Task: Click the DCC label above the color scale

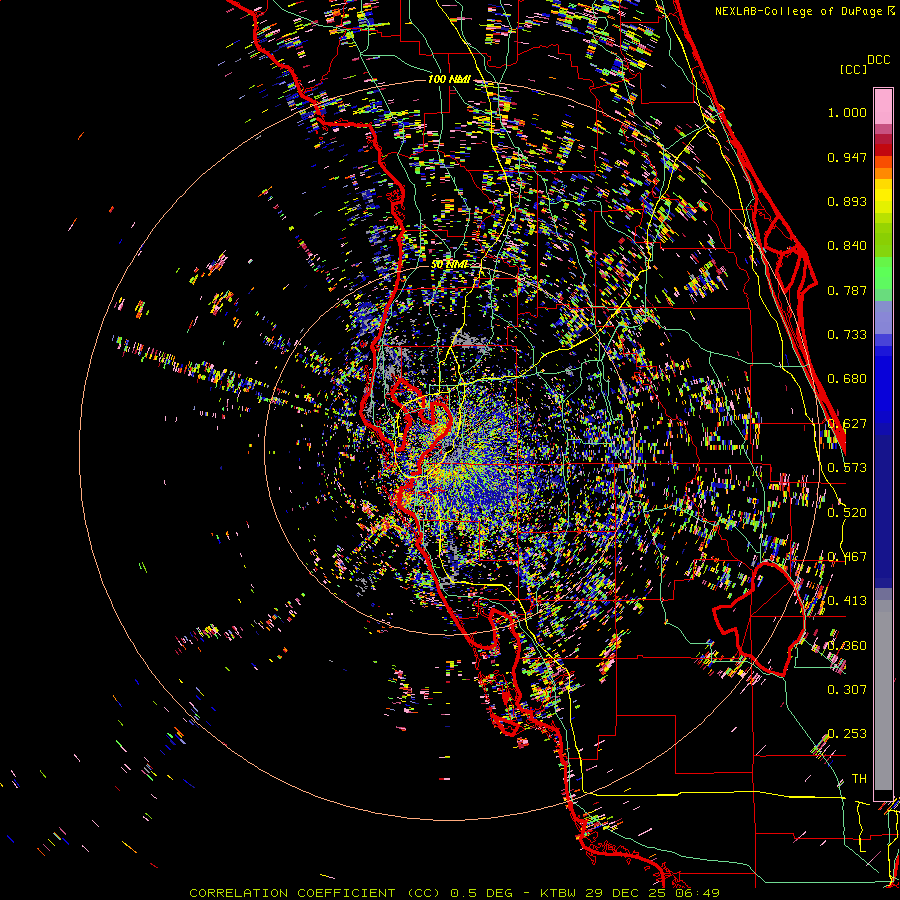Action: 879,60
